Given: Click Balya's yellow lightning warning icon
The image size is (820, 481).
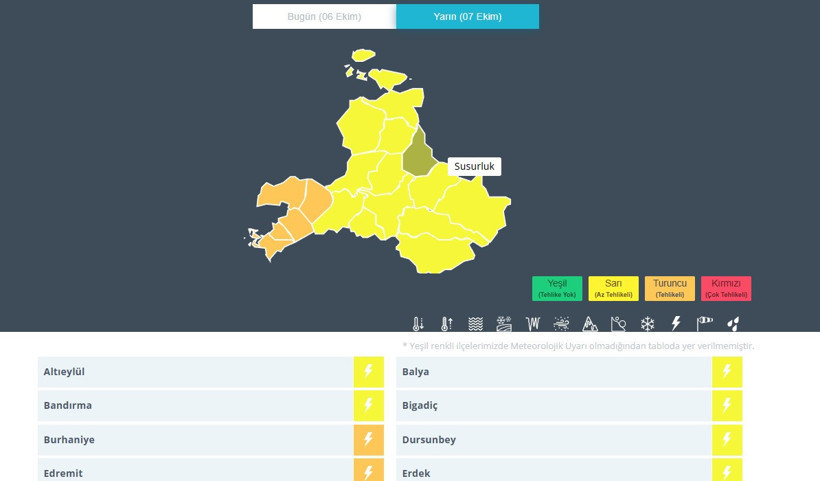Looking at the screenshot, I should (727, 372).
